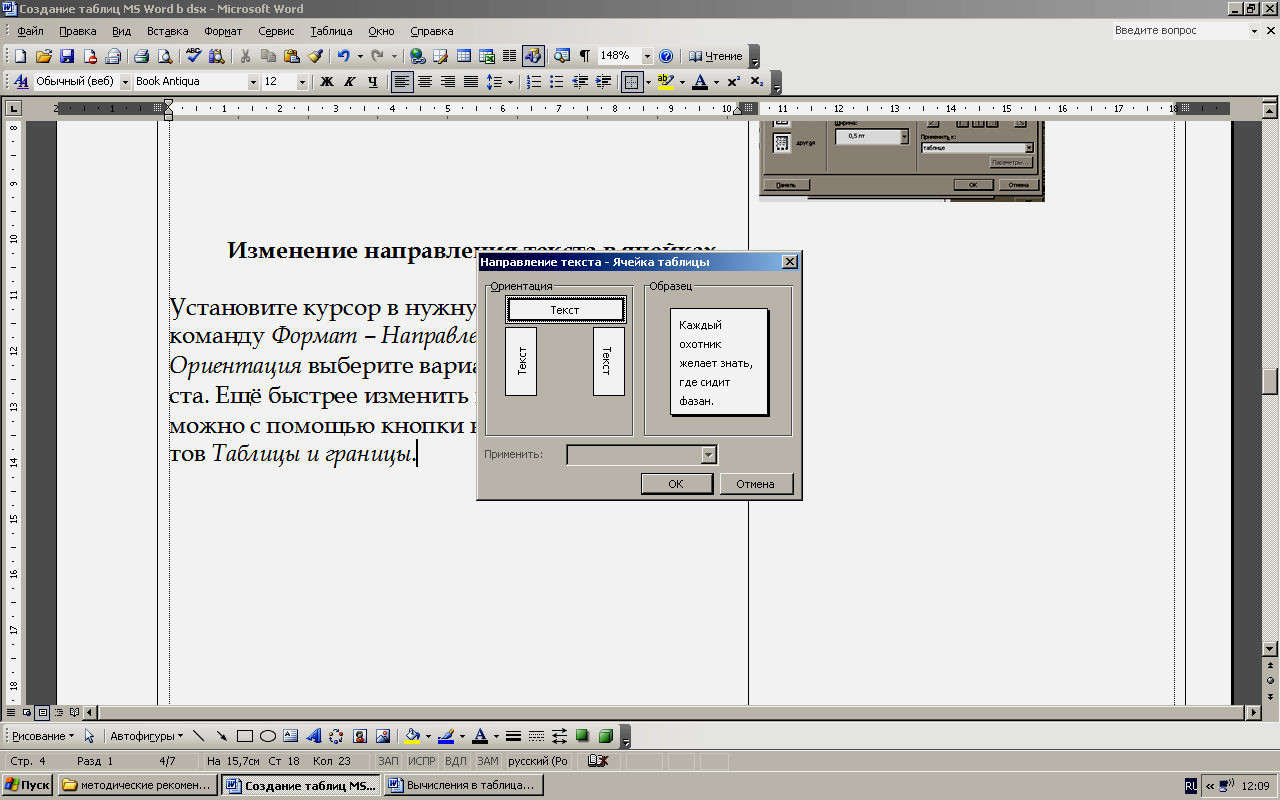The image size is (1280, 800).
Task: Click the Insert Table icon
Action: [x=464, y=56]
